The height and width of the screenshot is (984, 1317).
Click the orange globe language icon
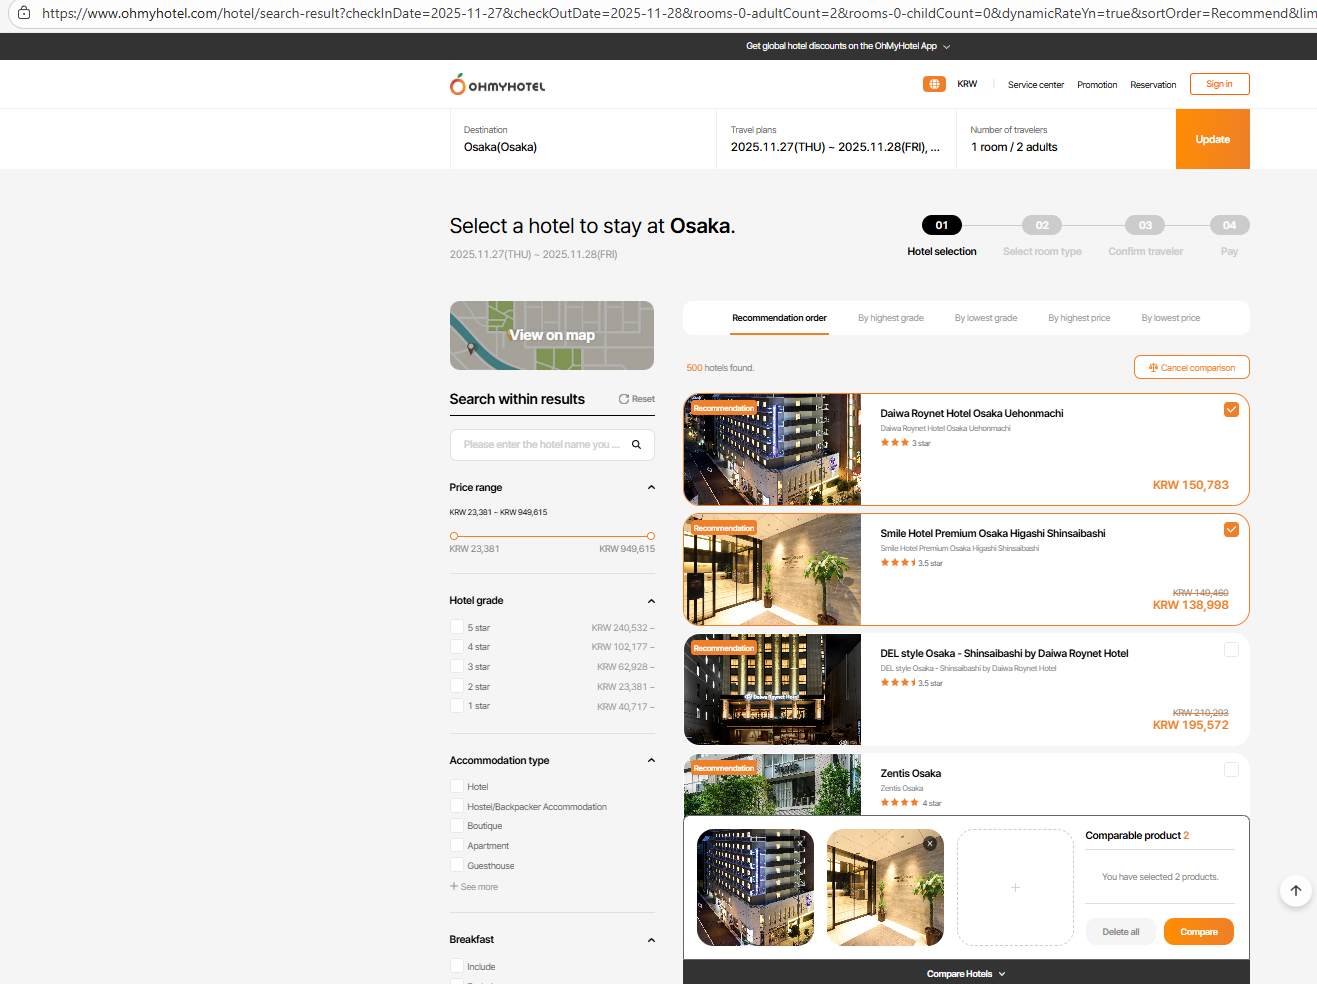pyautogui.click(x=934, y=84)
